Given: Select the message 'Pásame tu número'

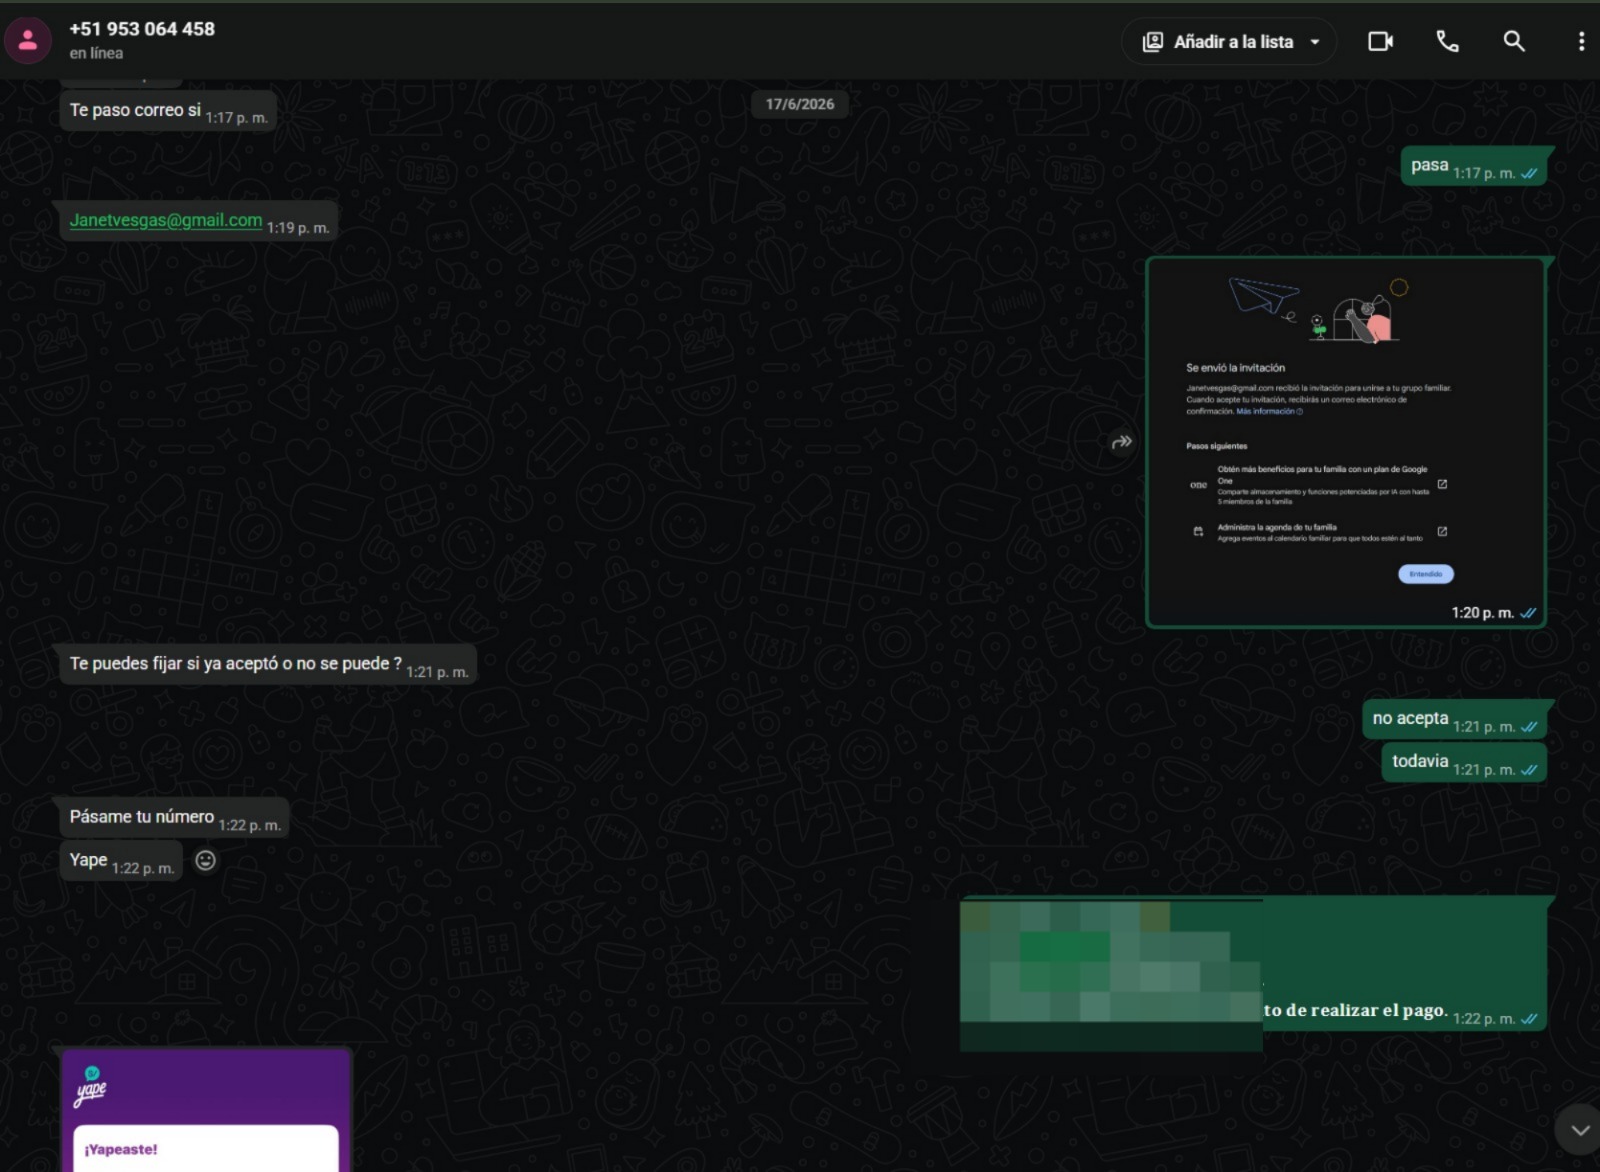Looking at the screenshot, I should pyautogui.click(x=175, y=817).
